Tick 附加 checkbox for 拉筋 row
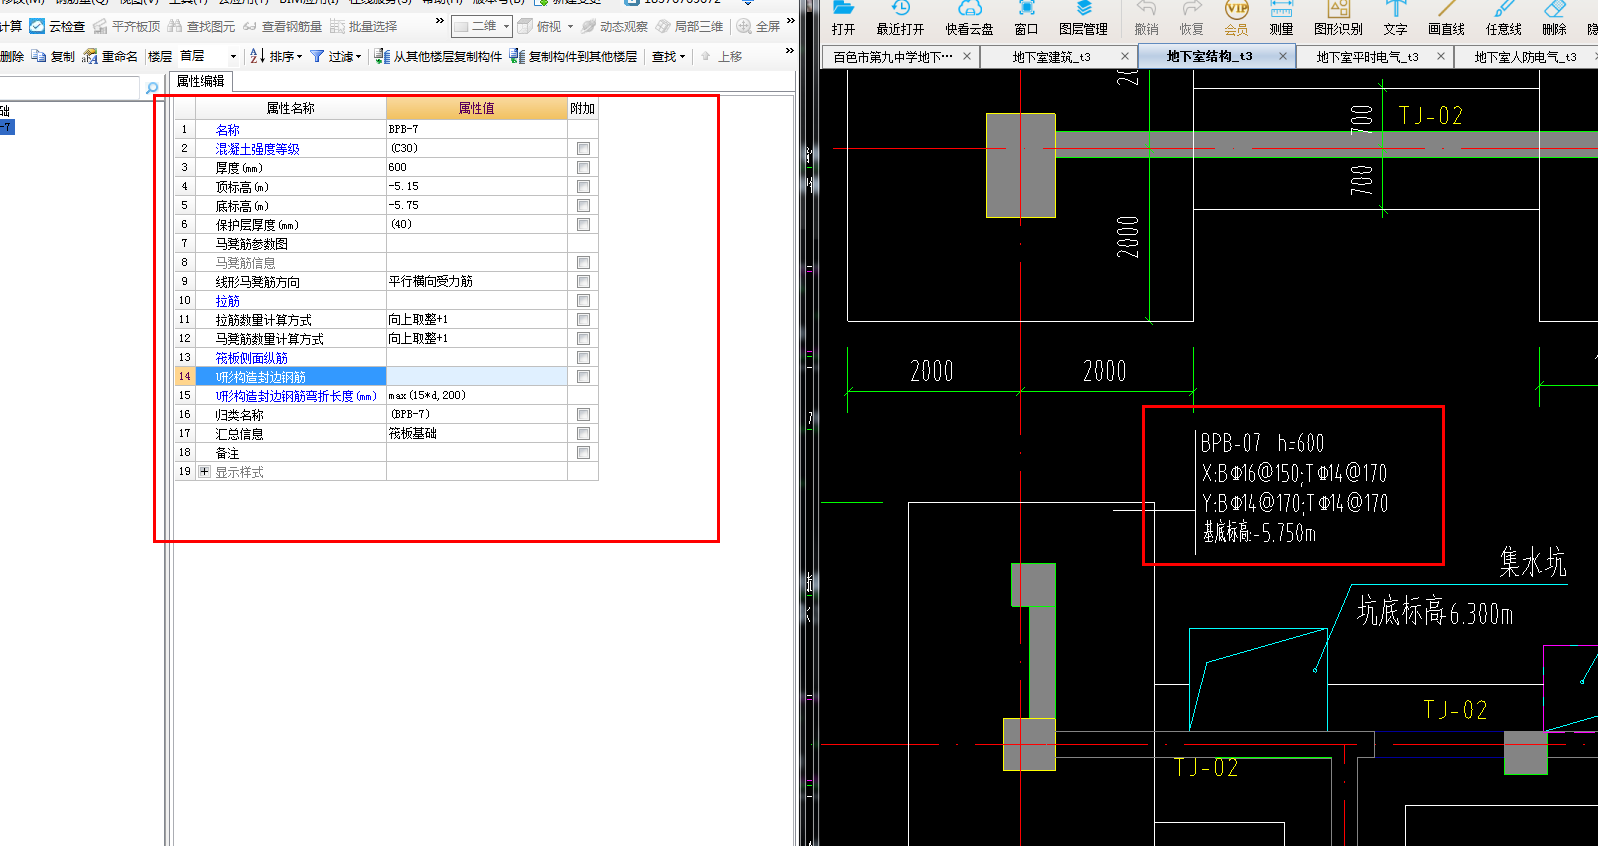1598x846 pixels. pyautogui.click(x=583, y=300)
